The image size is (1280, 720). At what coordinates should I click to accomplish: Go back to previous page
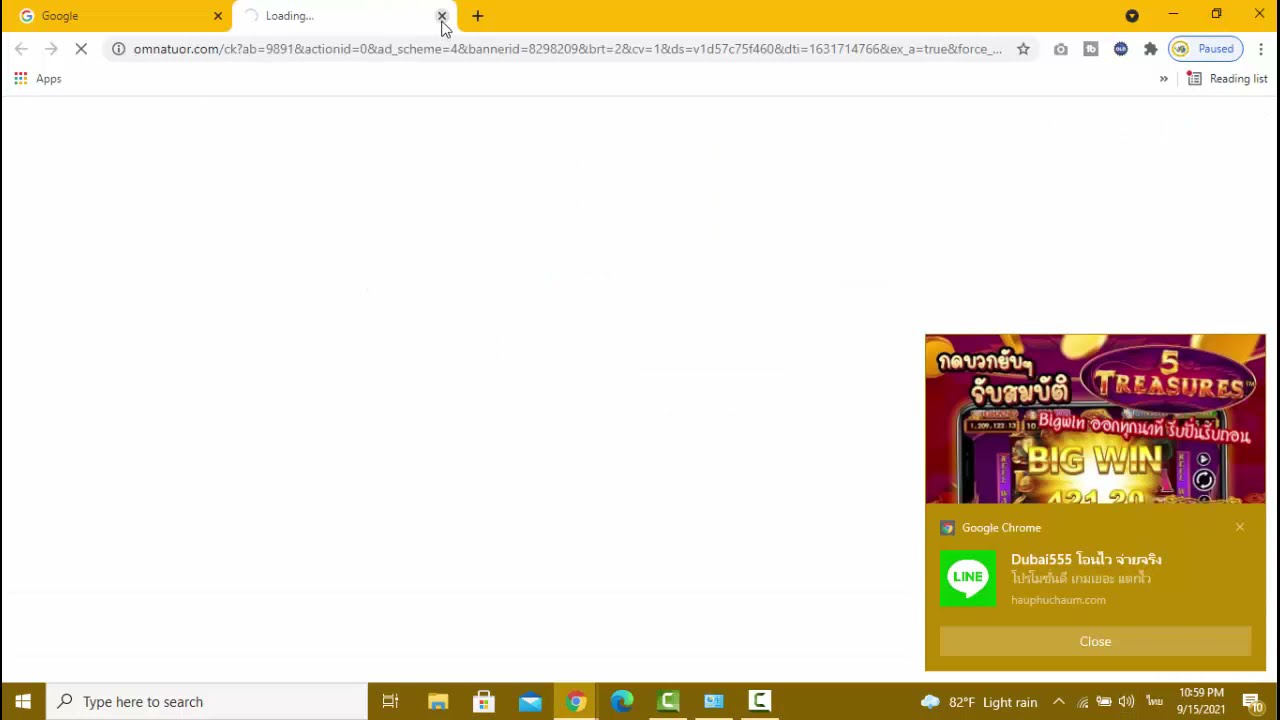point(21,49)
